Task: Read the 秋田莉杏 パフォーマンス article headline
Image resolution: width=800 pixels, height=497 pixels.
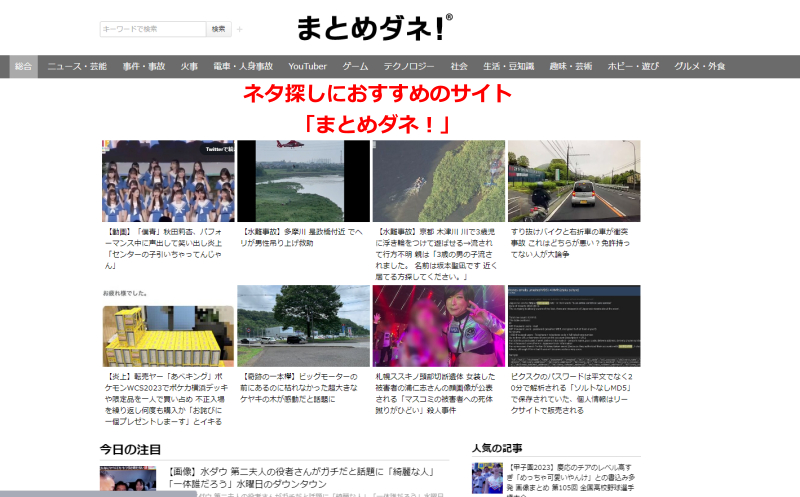Action: pyautogui.click(x=164, y=248)
